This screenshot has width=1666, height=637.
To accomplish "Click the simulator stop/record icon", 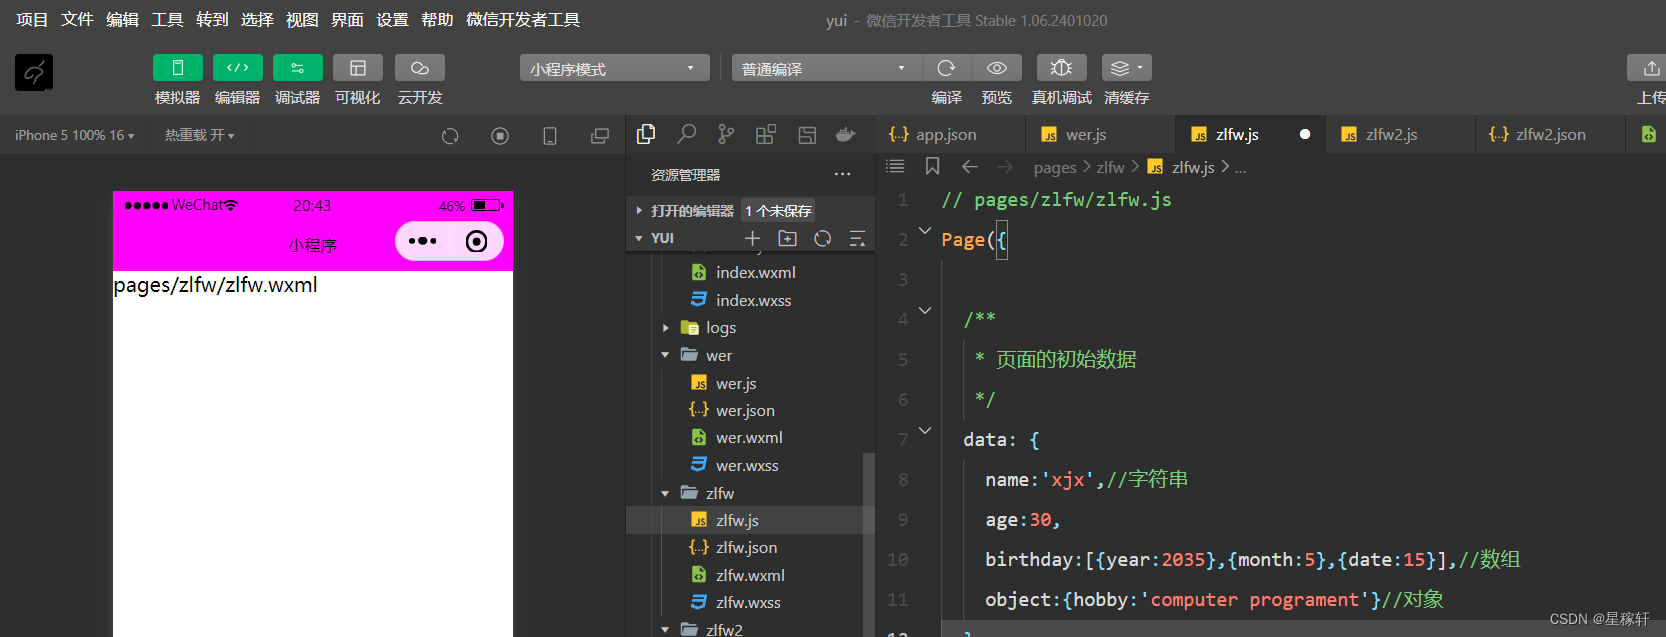I will 500,136.
